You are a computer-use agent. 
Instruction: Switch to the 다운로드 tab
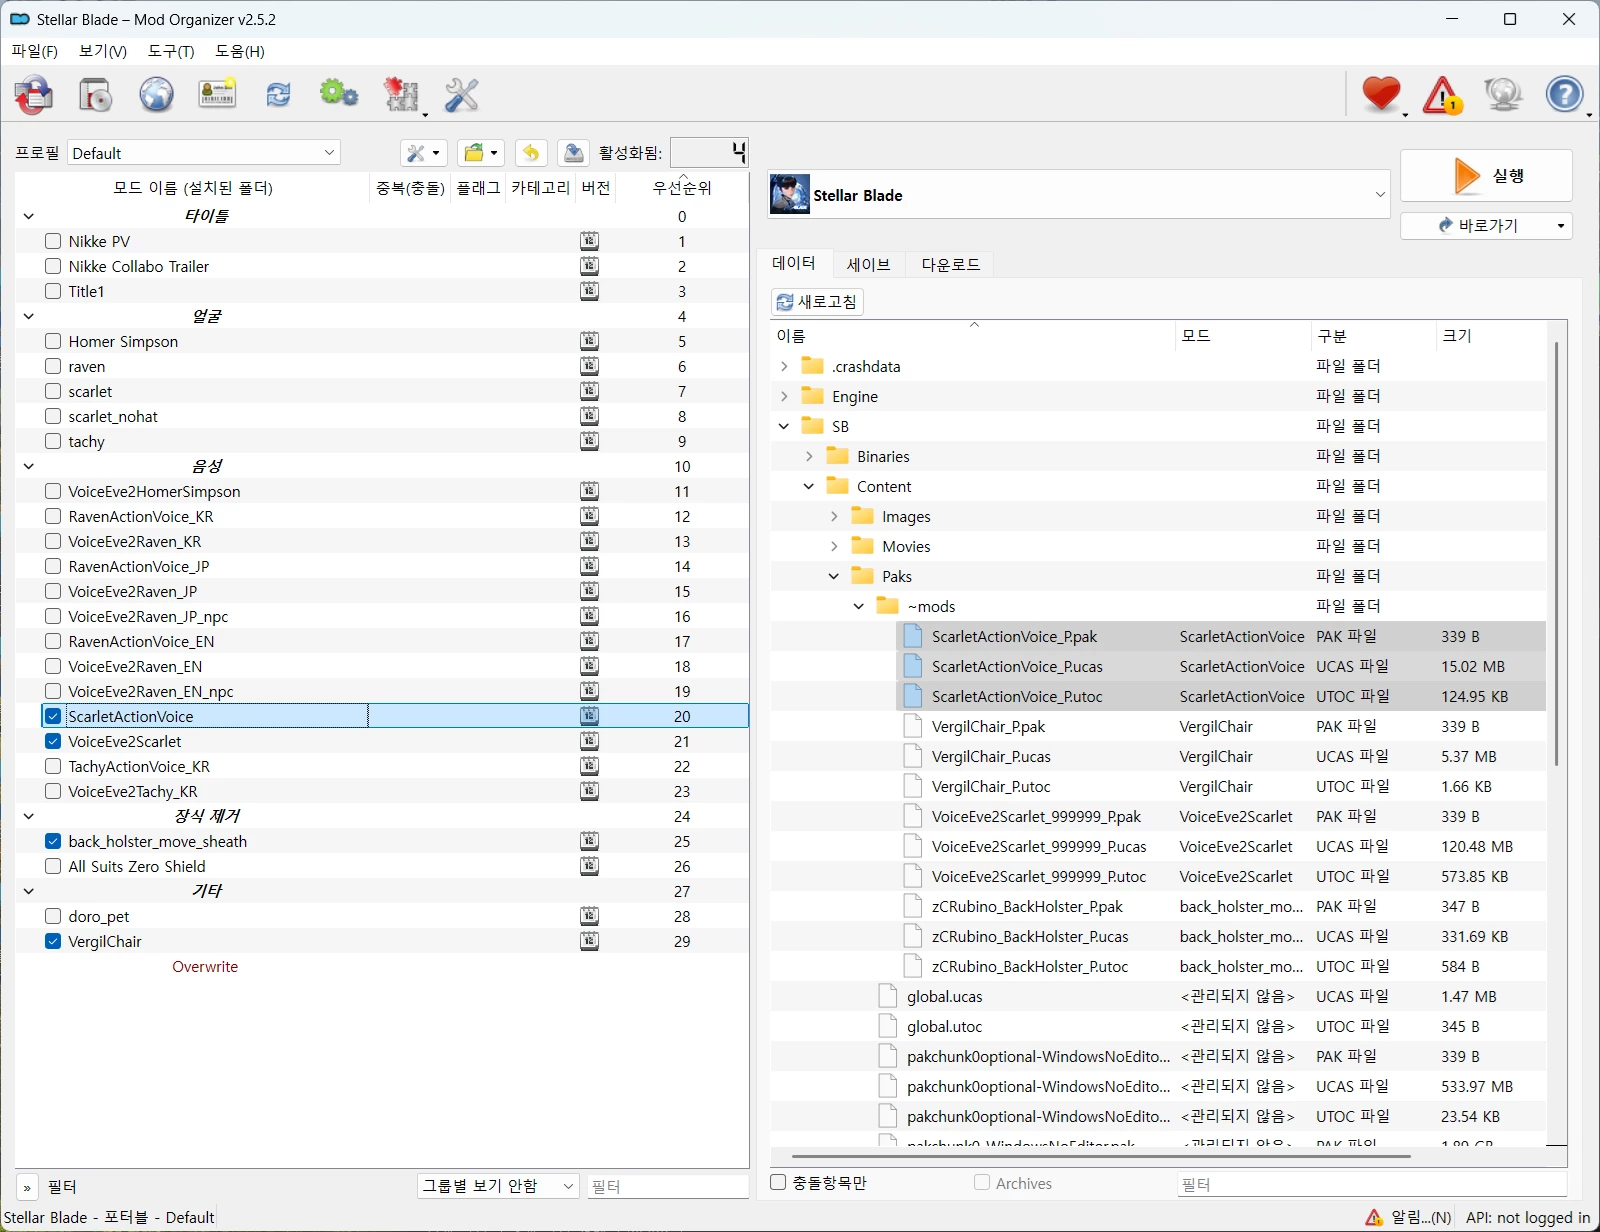click(x=950, y=264)
